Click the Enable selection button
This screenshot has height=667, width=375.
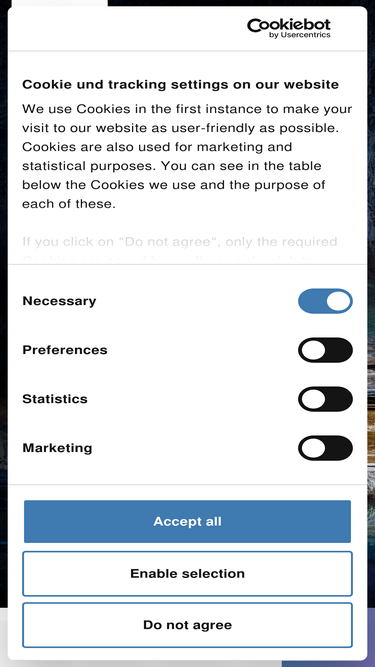pos(188,573)
